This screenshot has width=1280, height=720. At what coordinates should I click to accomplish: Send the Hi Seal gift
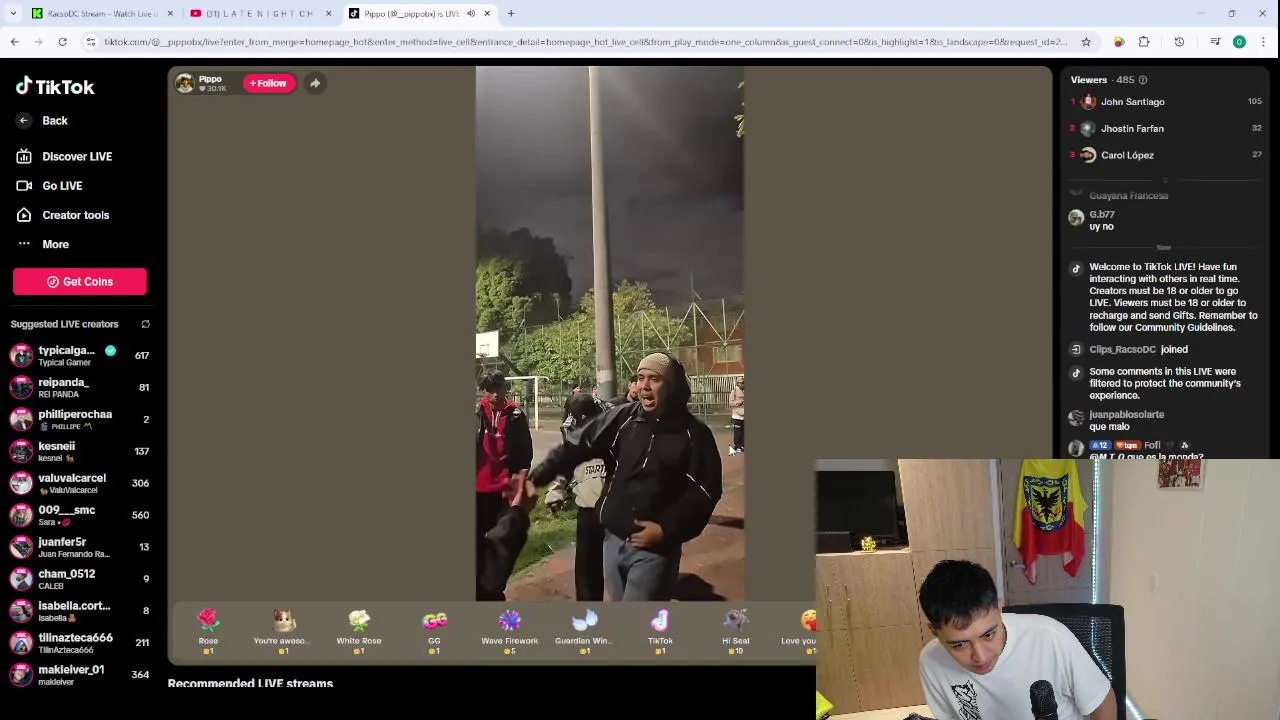click(736, 632)
